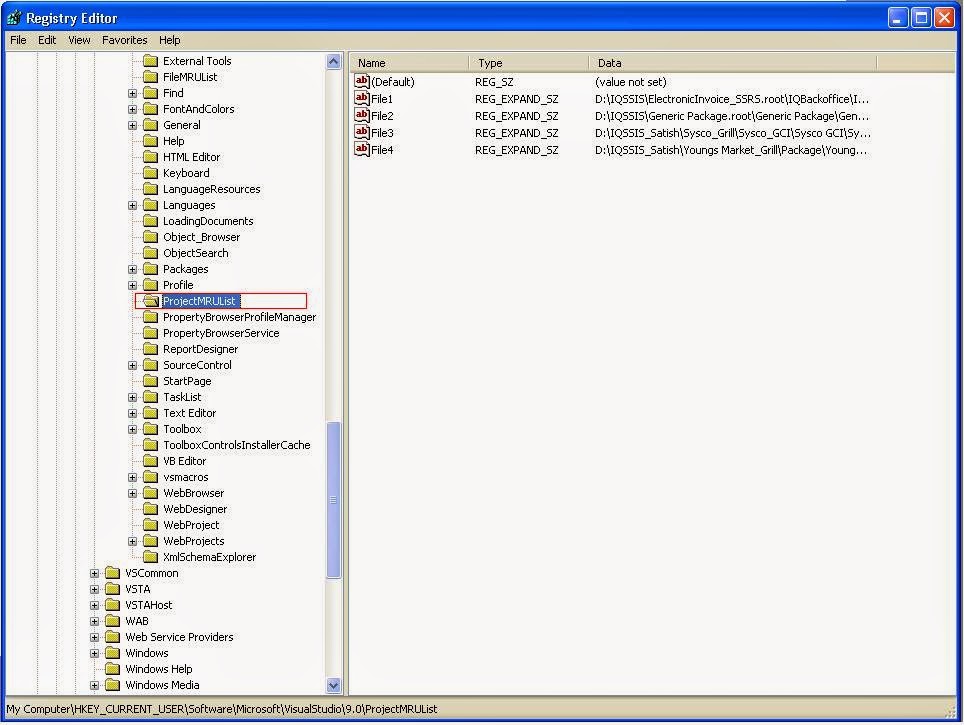The width and height of the screenshot is (964, 725).
Task: Open the Edit menu
Action: (x=47, y=40)
